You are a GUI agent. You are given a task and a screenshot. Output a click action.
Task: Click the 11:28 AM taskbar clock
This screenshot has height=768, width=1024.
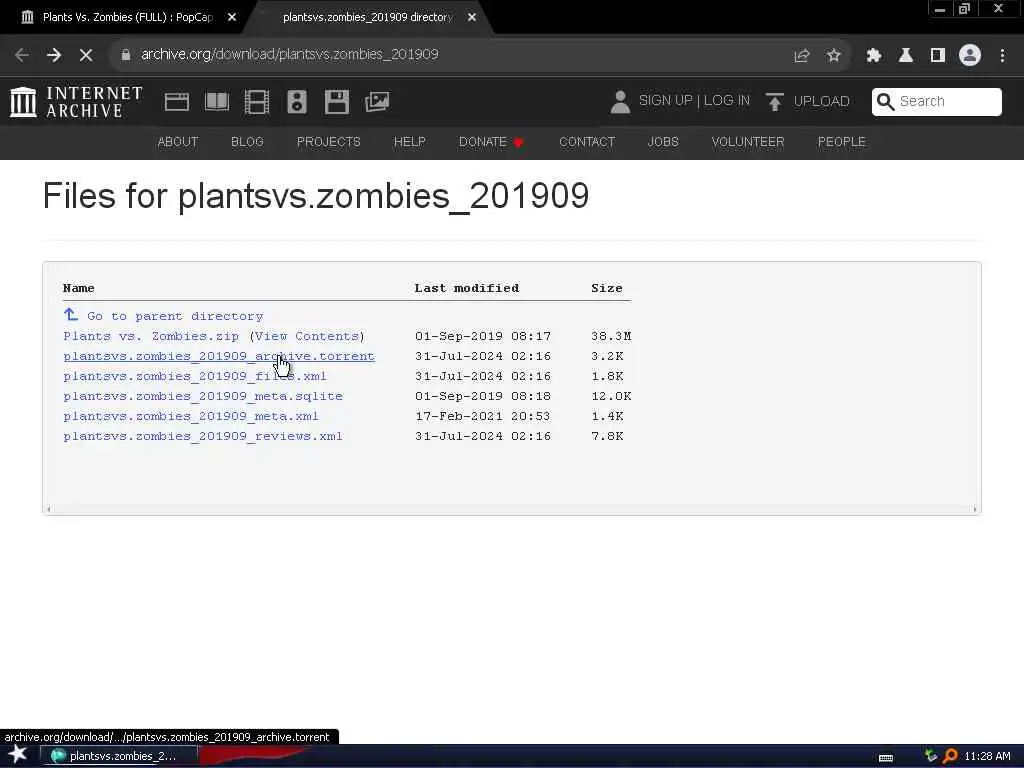[x=987, y=756]
